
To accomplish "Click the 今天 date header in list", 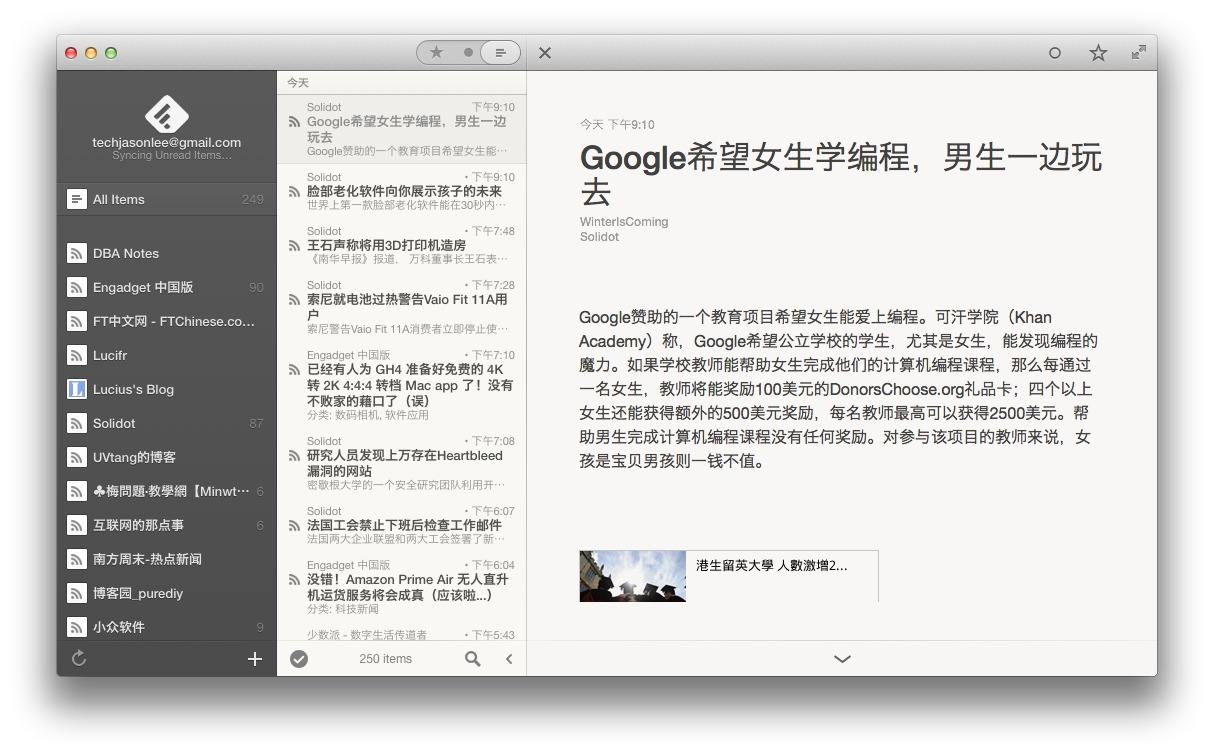I will coord(298,83).
